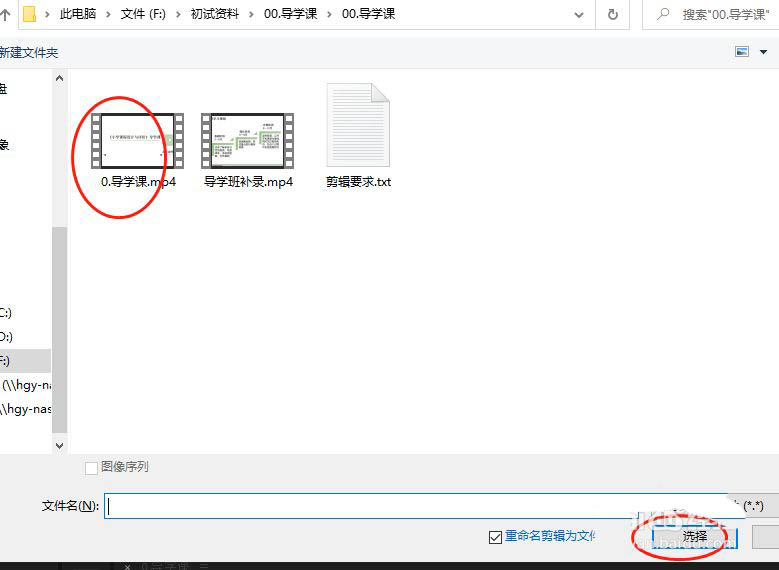Navigate to 初试资料 in the breadcrumb
This screenshot has height=570, width=779.
(x=215, y=14)
